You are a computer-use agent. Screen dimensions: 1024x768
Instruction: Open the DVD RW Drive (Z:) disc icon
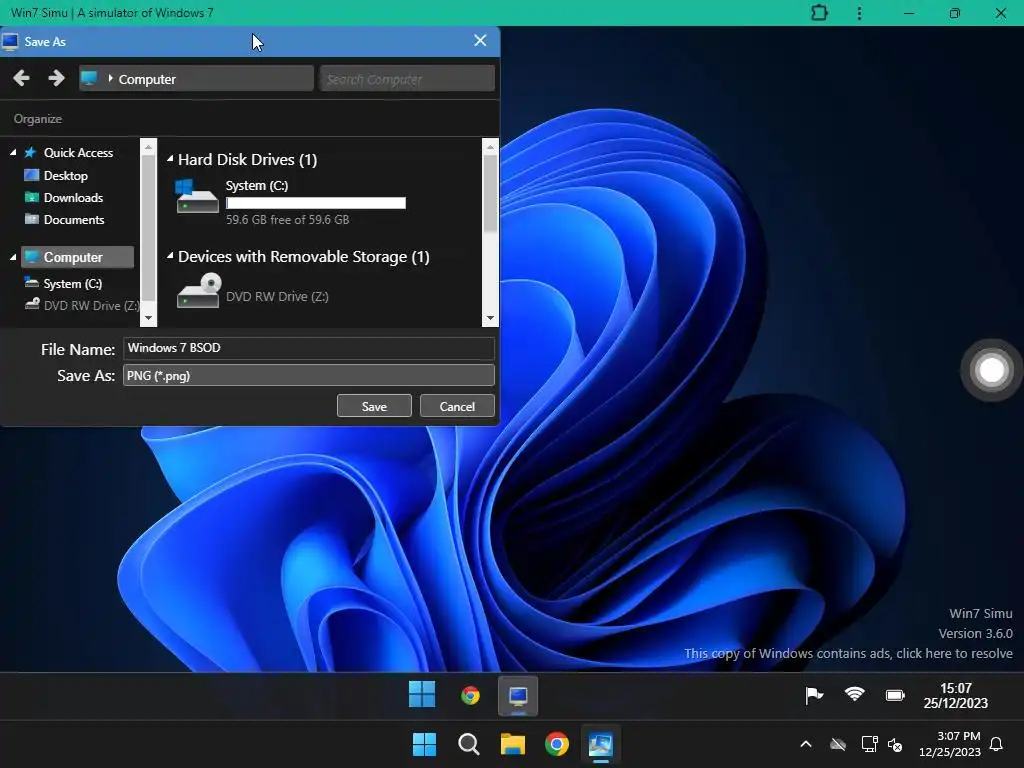tap(199, 291)
